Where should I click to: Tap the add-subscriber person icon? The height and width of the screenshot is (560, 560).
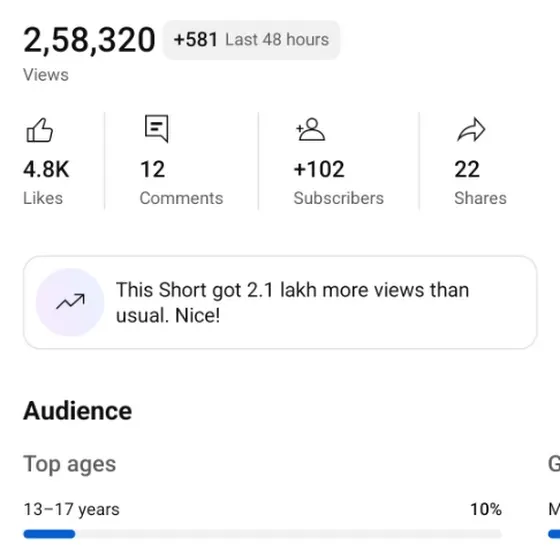point(310,129)
